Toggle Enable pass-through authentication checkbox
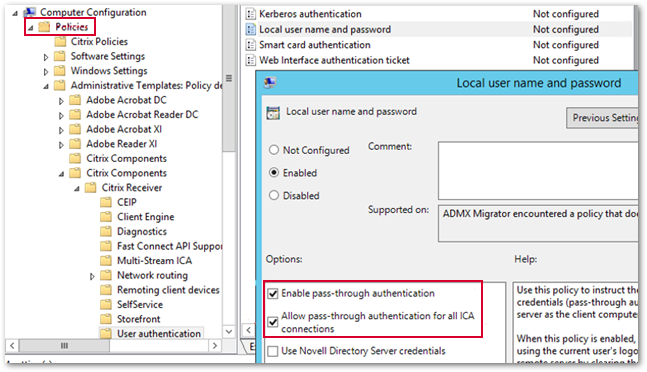Image resolution: width=647 pixels, height=372 pixels. [273, 294]
